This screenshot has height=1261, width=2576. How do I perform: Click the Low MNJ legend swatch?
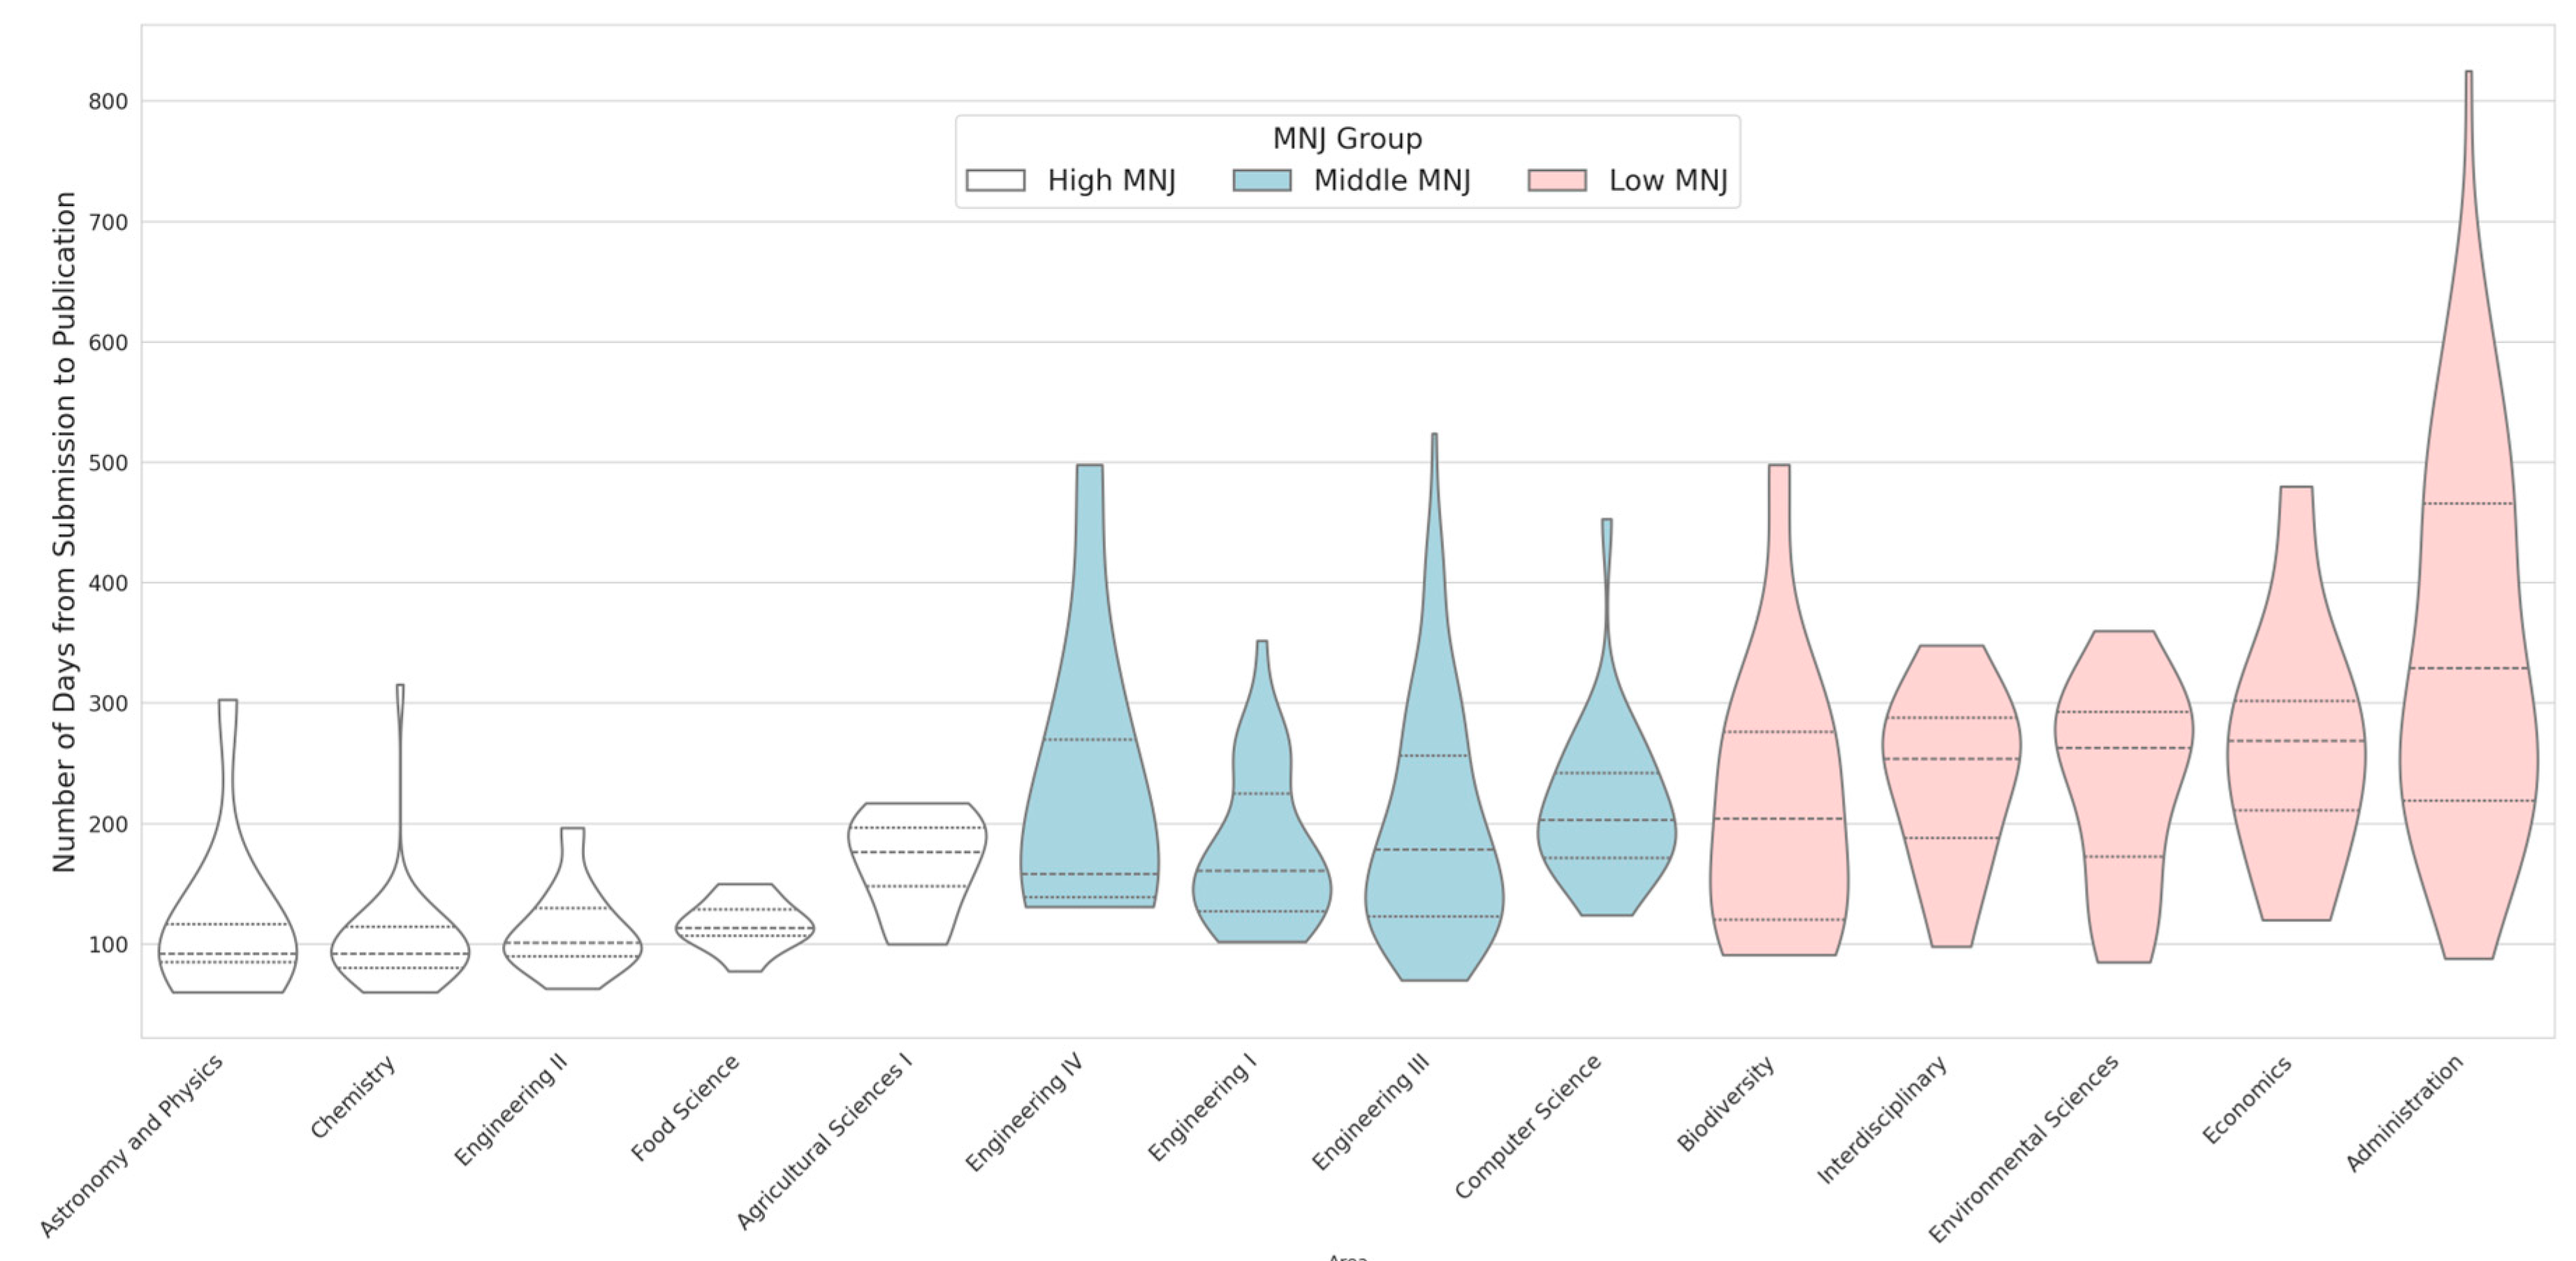tap(1557, 180)
